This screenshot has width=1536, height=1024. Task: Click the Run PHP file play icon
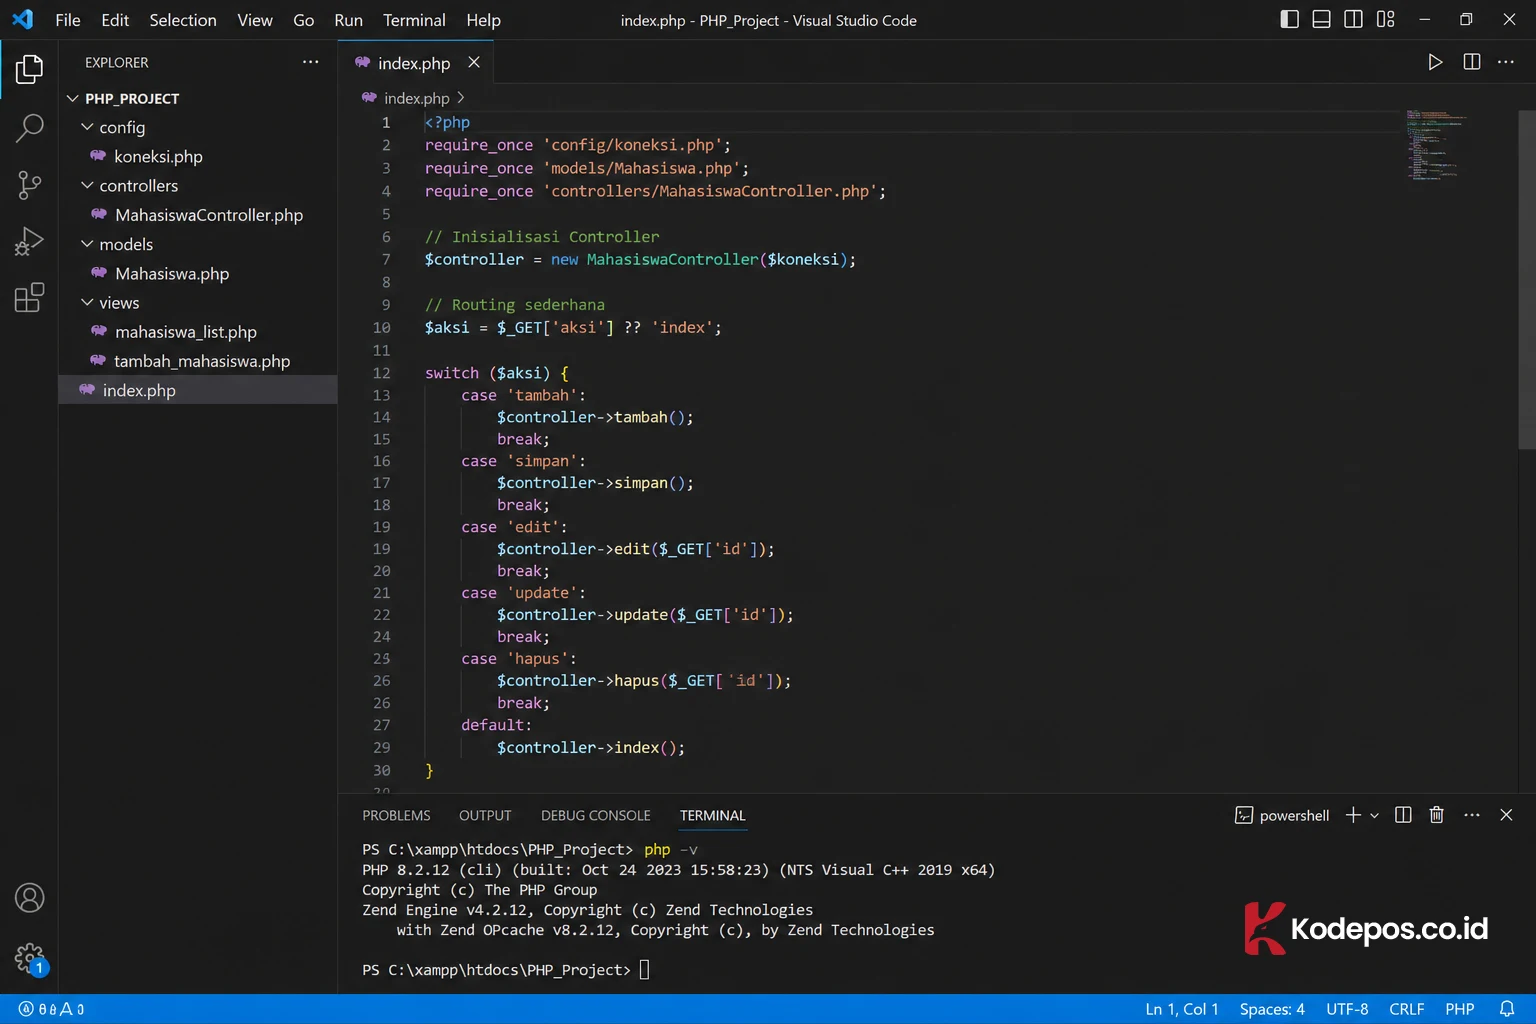click(1435, 62)
